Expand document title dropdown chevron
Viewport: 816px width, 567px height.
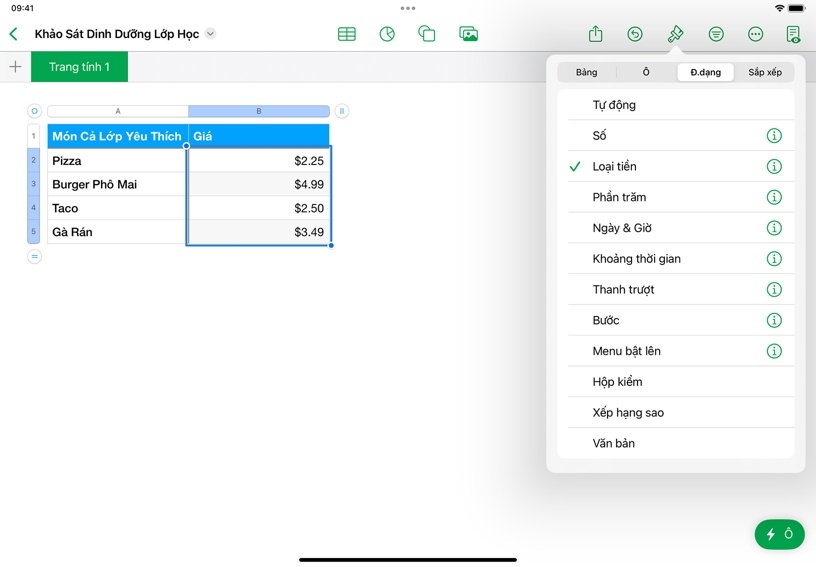click(210, 34)
